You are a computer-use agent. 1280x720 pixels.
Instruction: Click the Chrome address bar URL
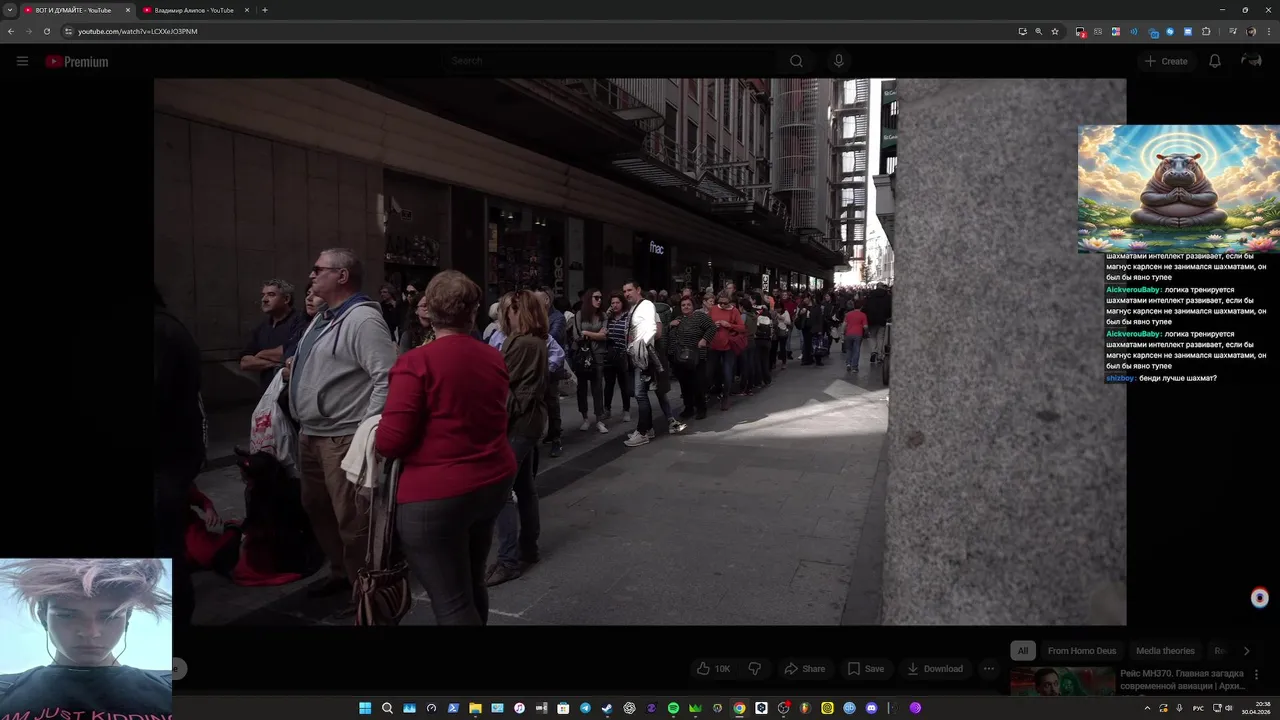tap(138, 31)
